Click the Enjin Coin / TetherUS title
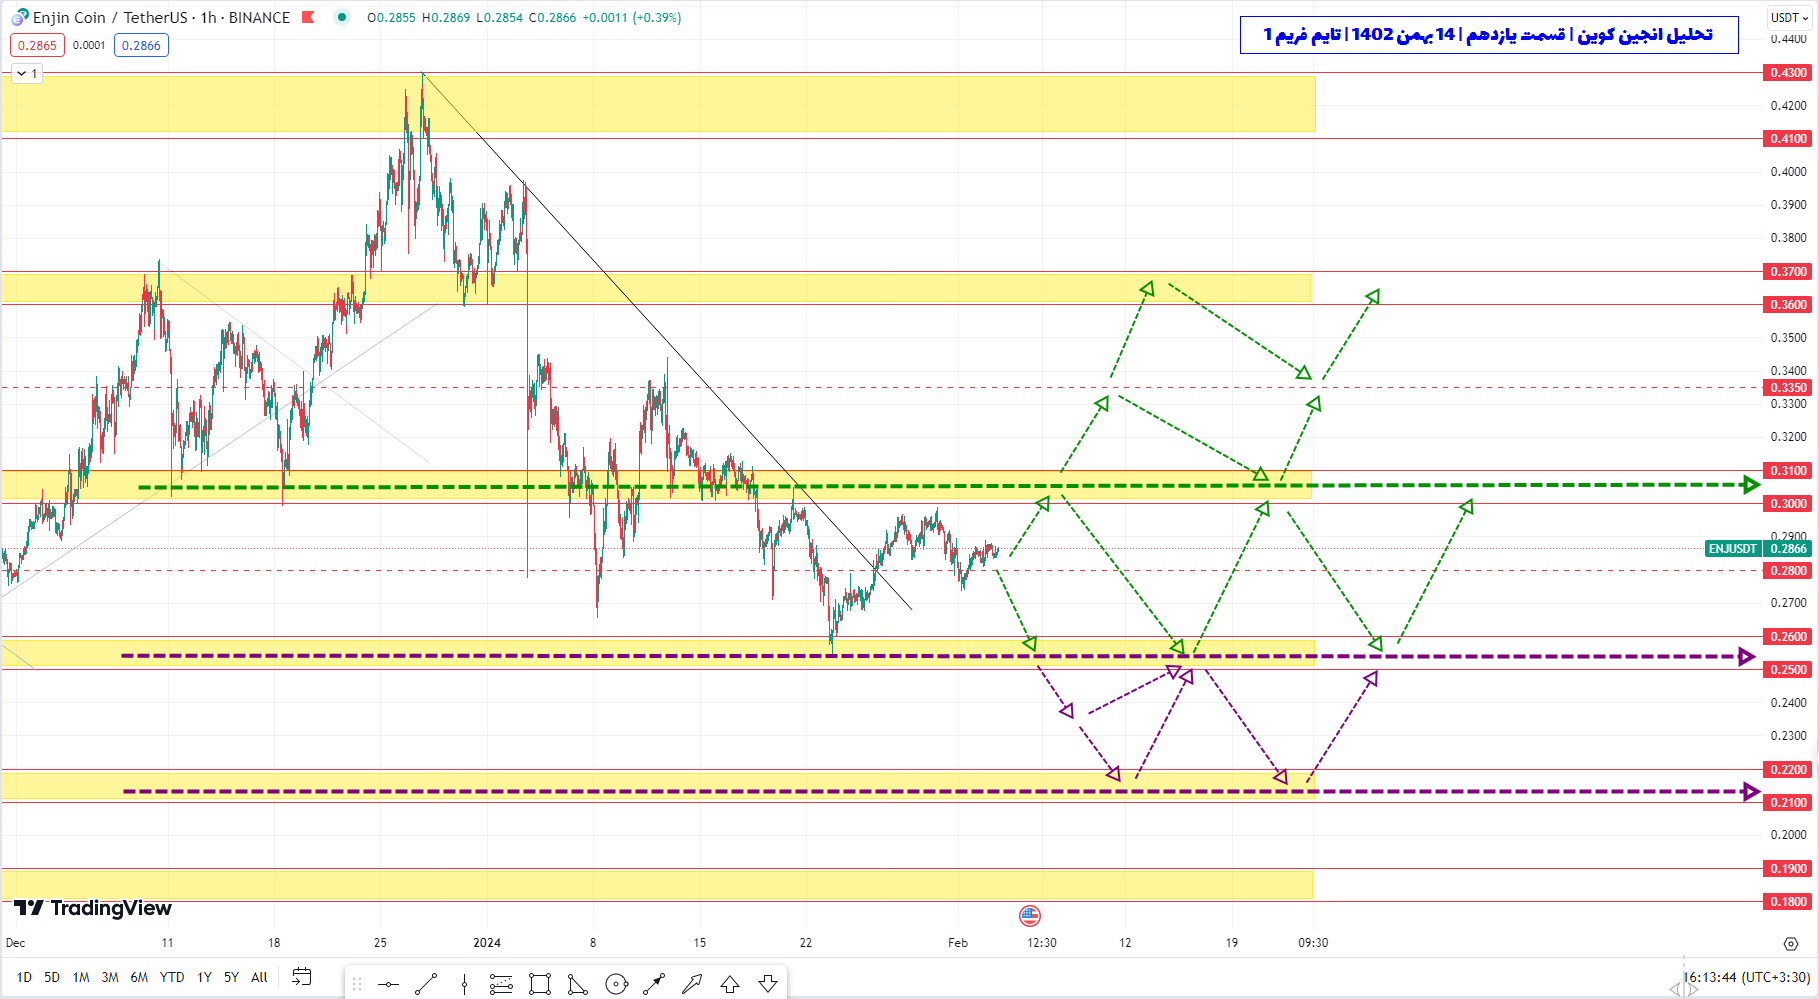Viewport: 1819px width, 999px height. [x=161, y=17]
